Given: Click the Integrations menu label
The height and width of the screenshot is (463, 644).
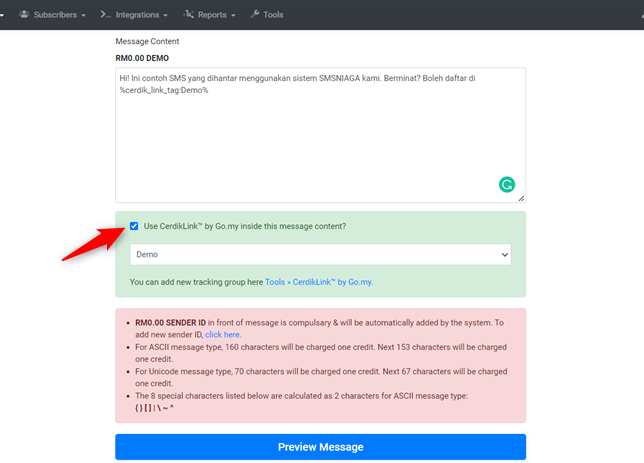Looking at the screenshot, I should (136, 15).
